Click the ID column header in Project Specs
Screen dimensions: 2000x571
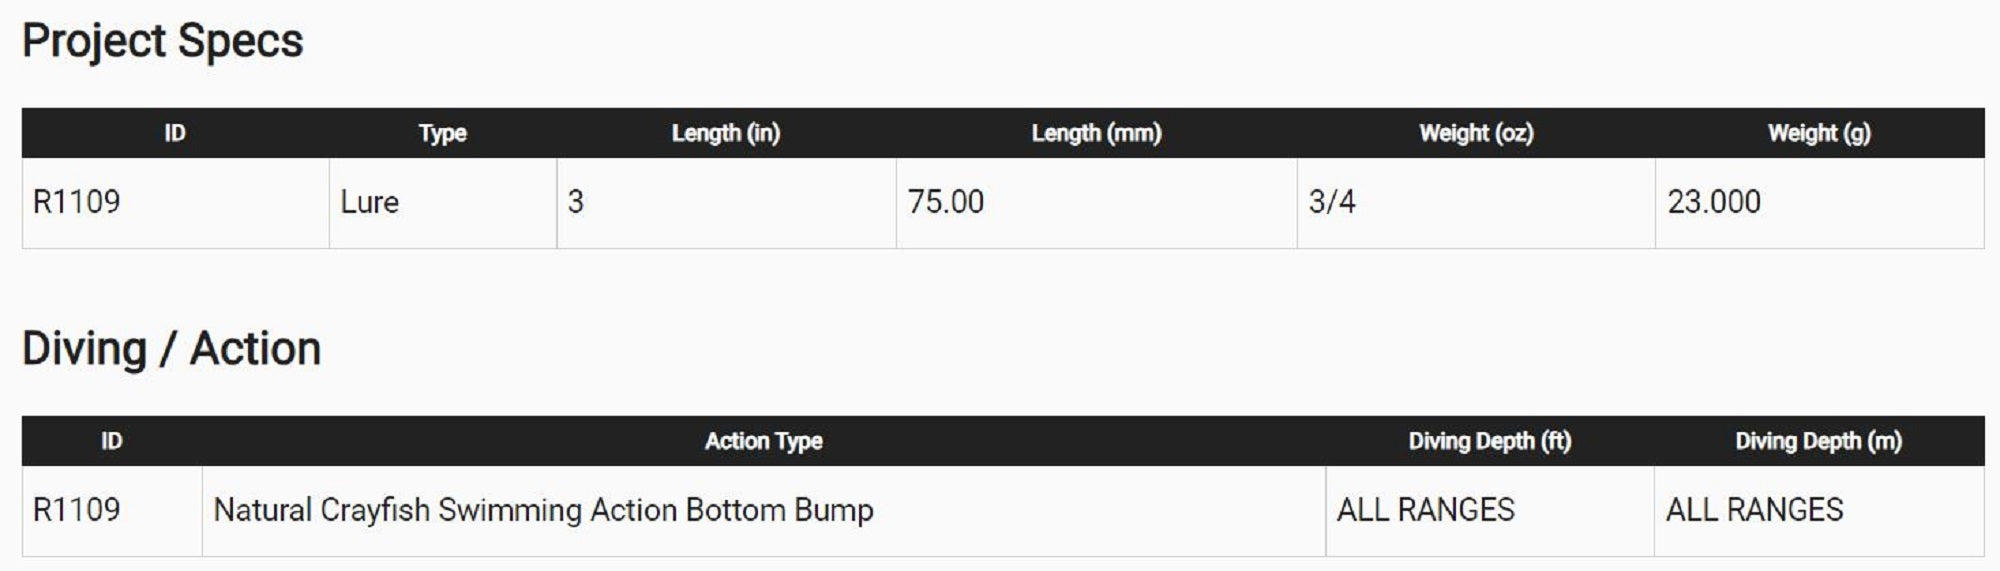175,133
